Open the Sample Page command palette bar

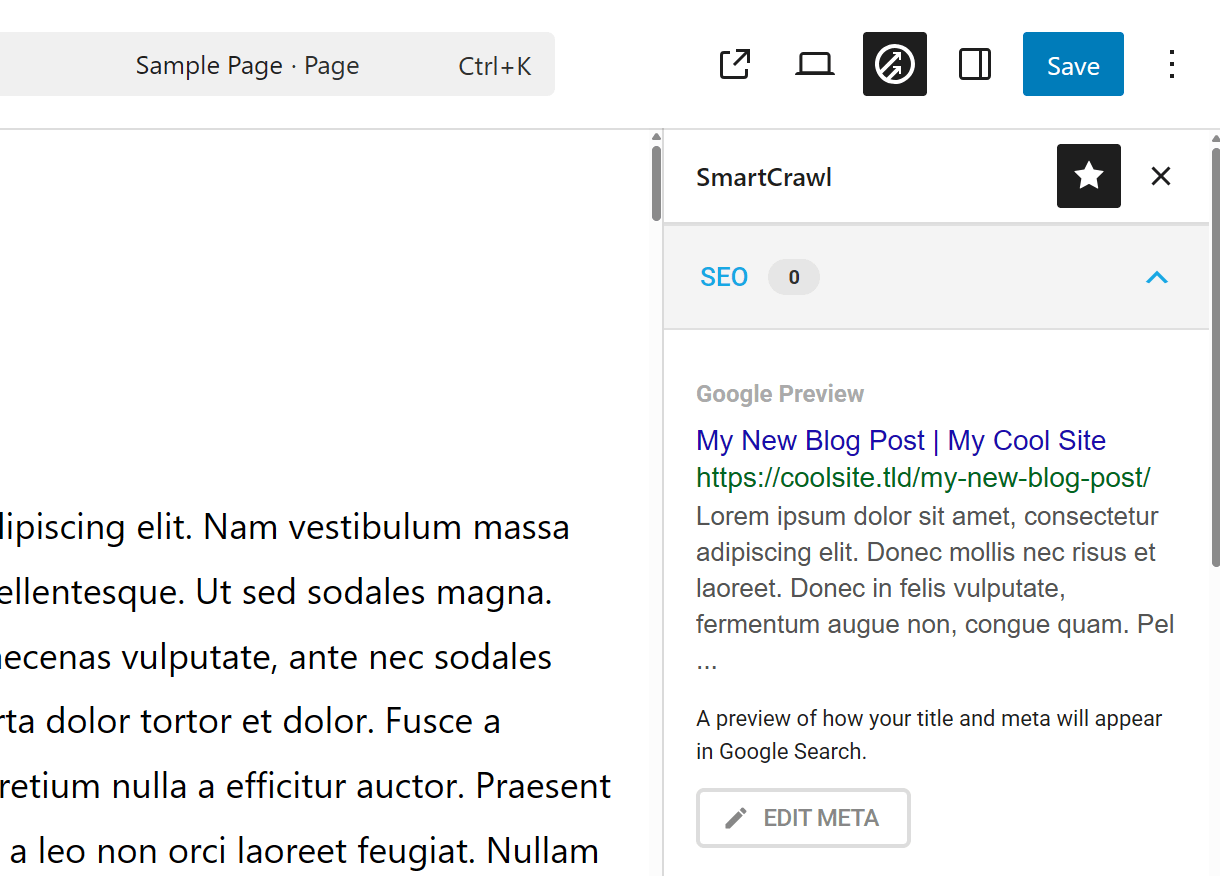[277, 64]
